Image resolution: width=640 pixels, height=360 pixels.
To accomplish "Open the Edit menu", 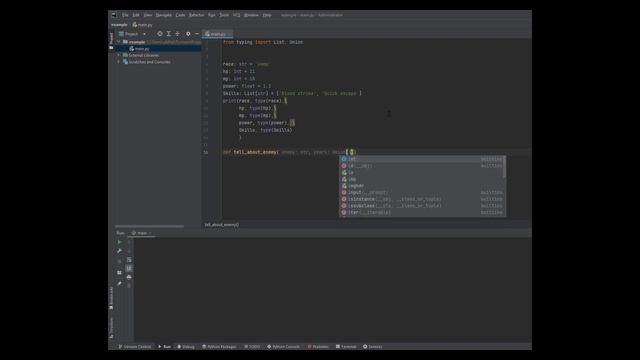I will coord(136,15).
